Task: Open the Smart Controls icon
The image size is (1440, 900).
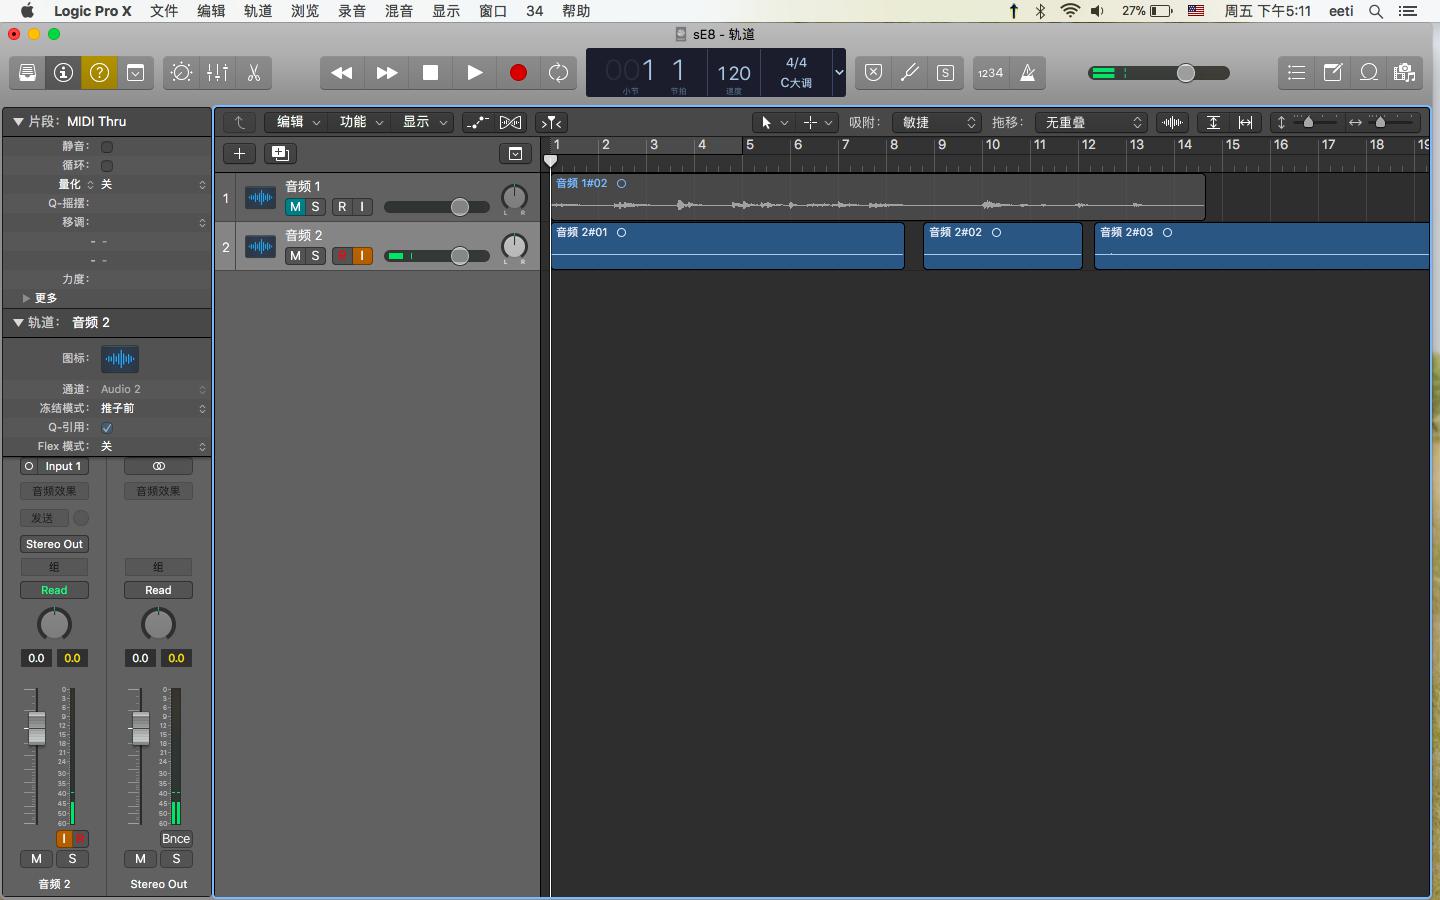Action: [x=181, y=73]
